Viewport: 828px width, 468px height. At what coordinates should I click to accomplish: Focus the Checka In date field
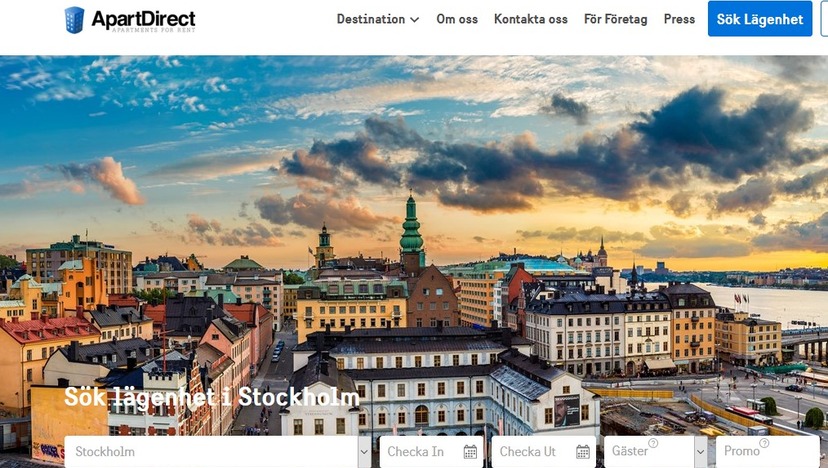(x=431, y=452)
